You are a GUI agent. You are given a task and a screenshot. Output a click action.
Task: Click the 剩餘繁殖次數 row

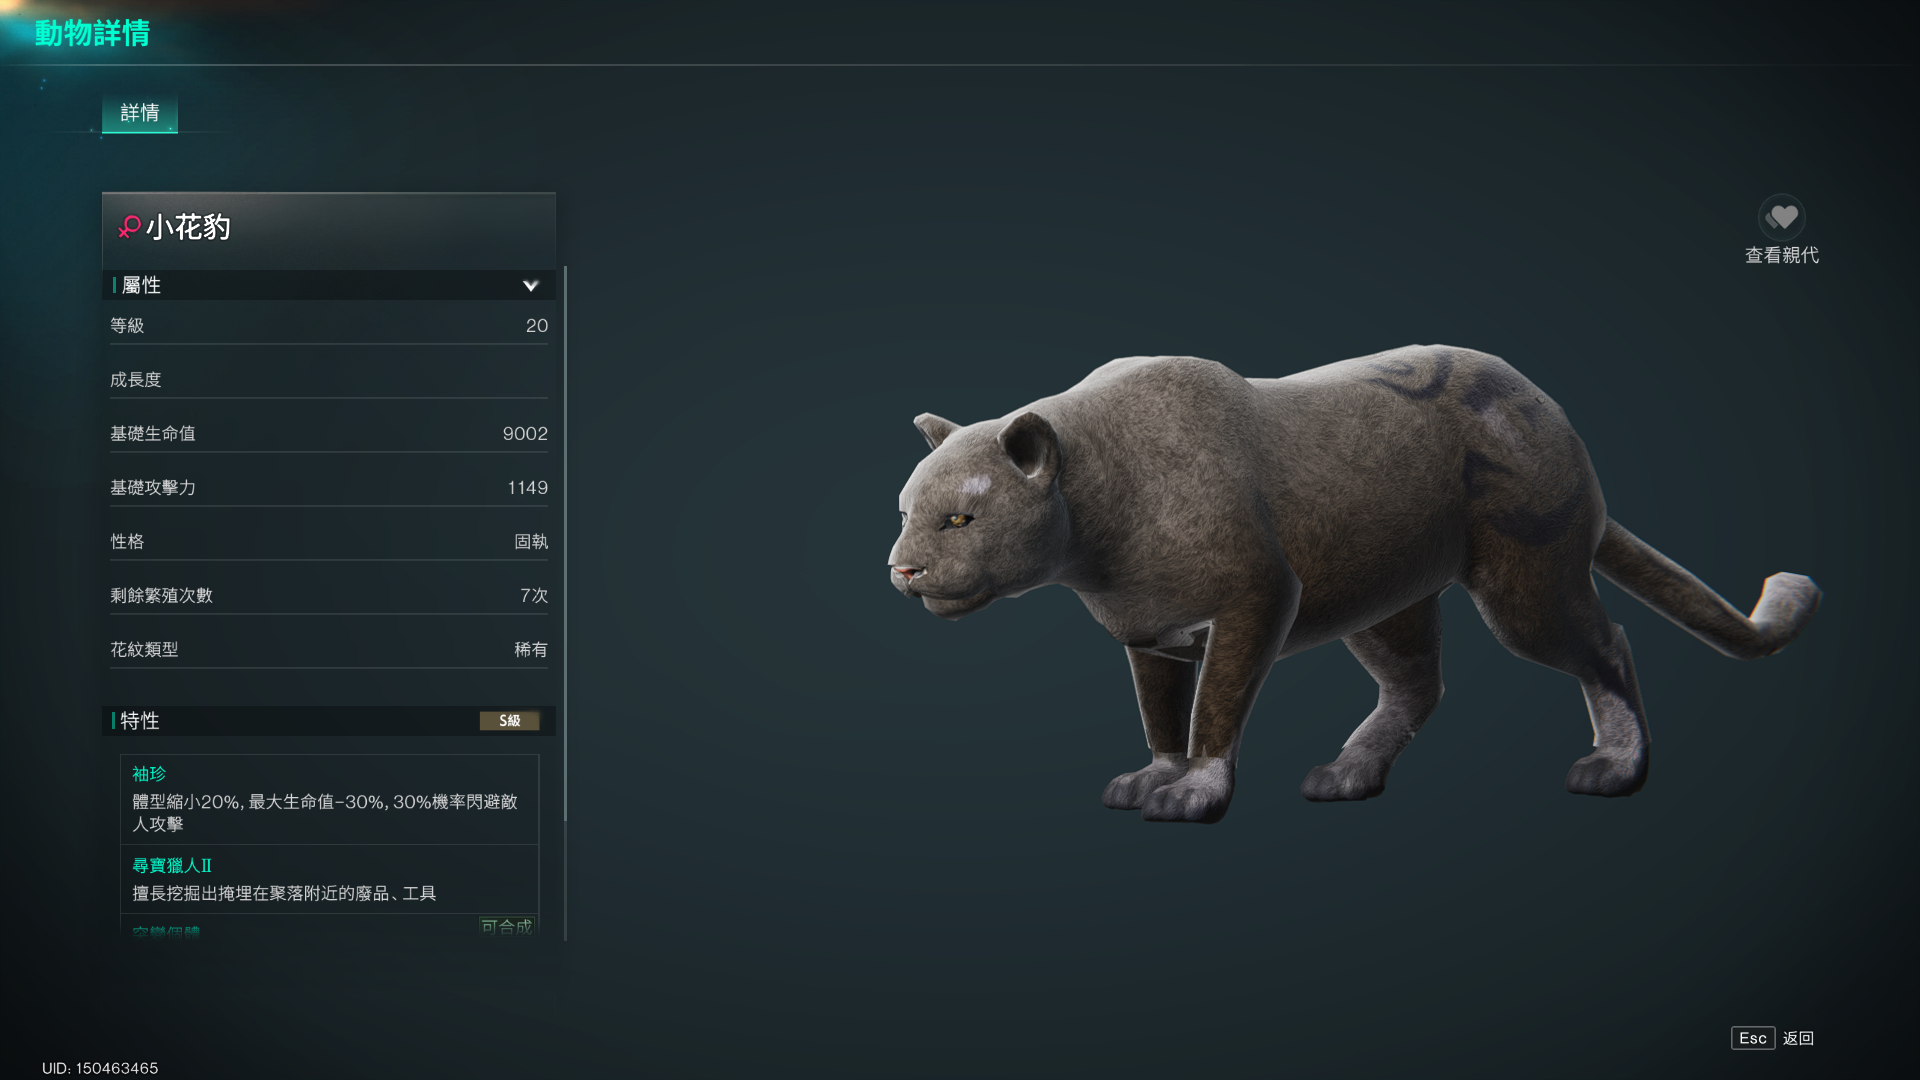point(329,596)
